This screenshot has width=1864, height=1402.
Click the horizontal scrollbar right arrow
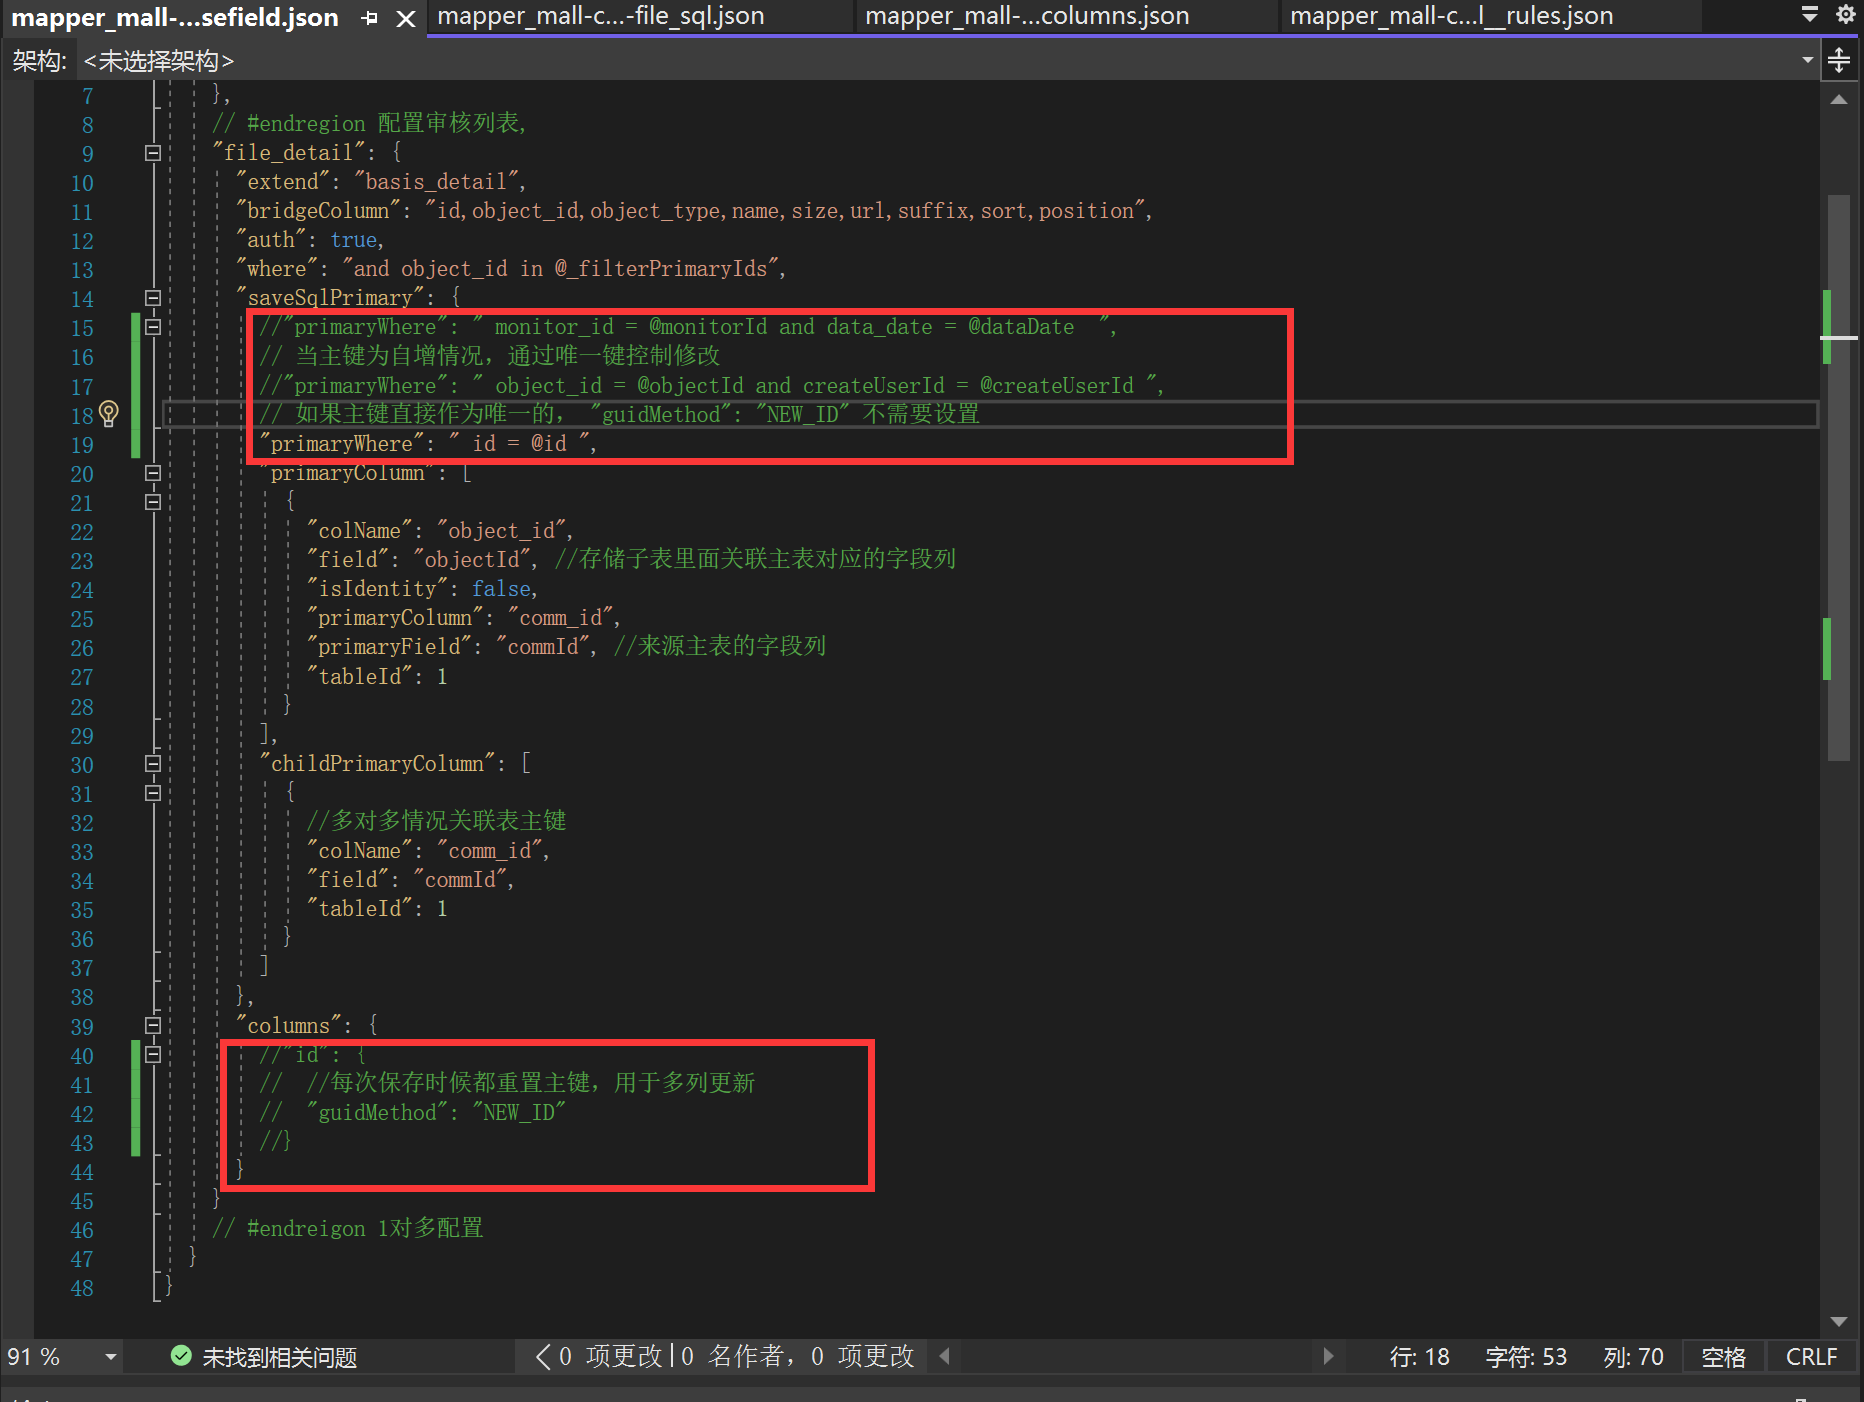tap(1328, 1356)
